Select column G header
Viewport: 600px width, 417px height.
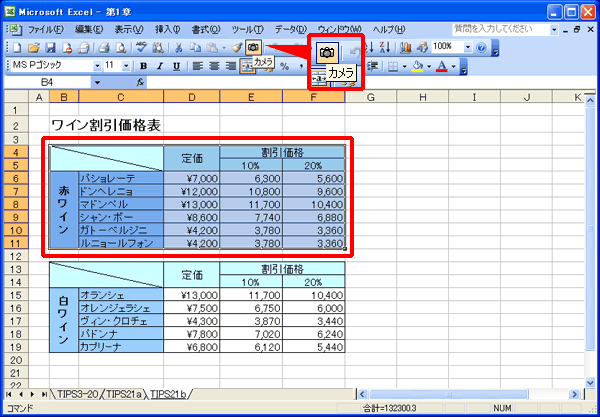(x=370, y=97)
